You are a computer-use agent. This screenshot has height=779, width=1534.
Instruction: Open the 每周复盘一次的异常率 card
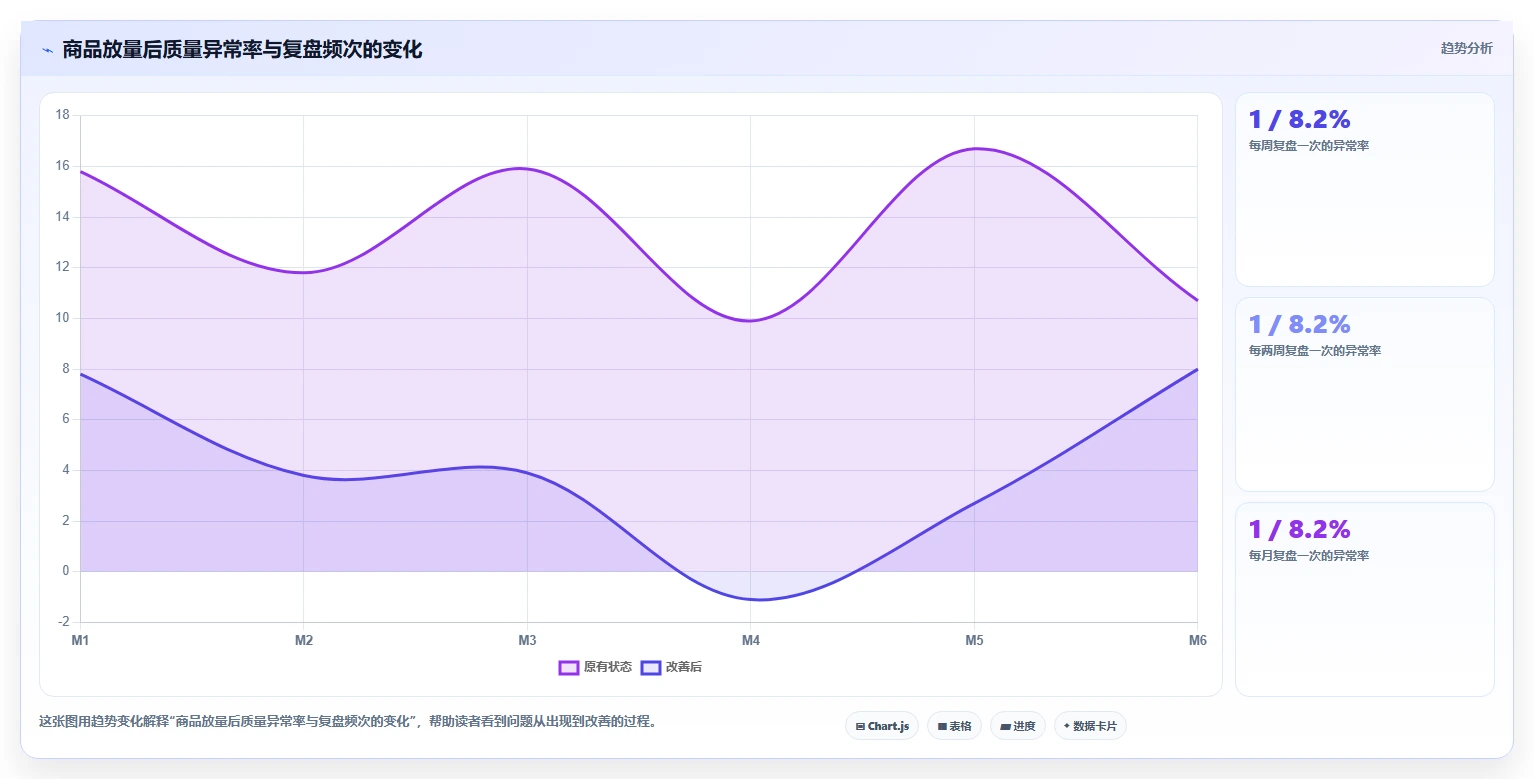pos(1365,190)
